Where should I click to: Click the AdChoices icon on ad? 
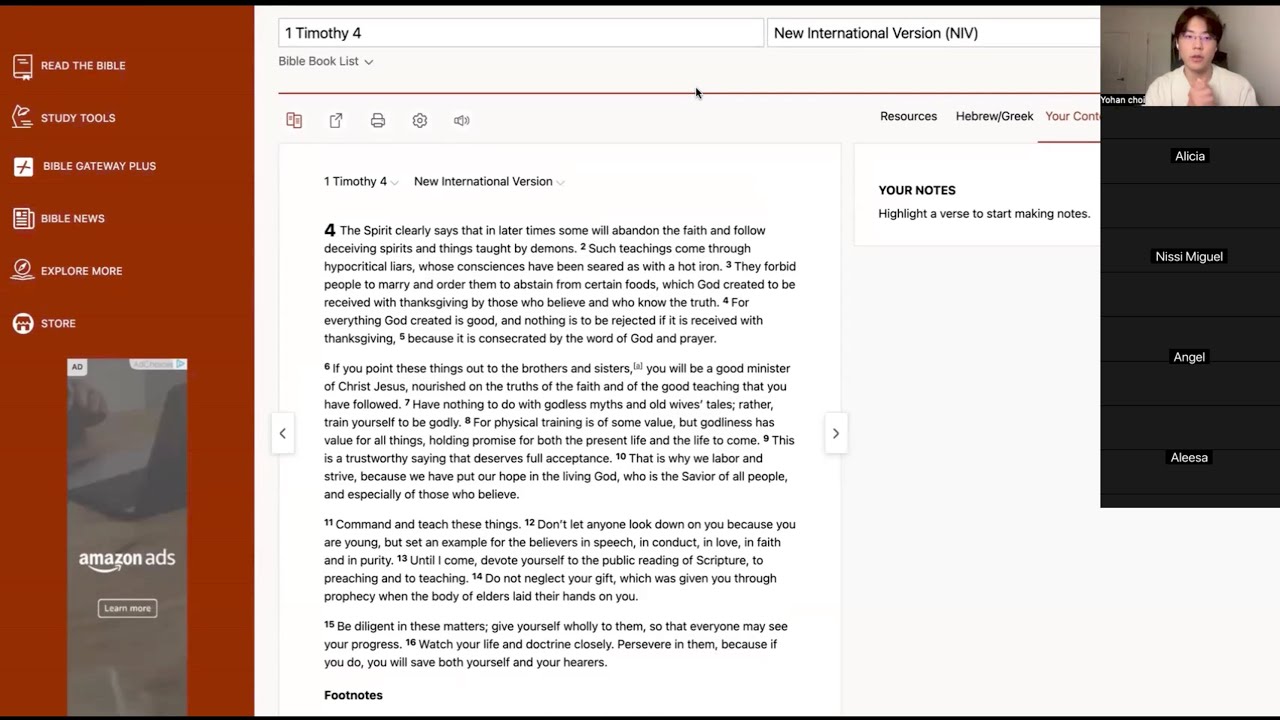point(180,364)
